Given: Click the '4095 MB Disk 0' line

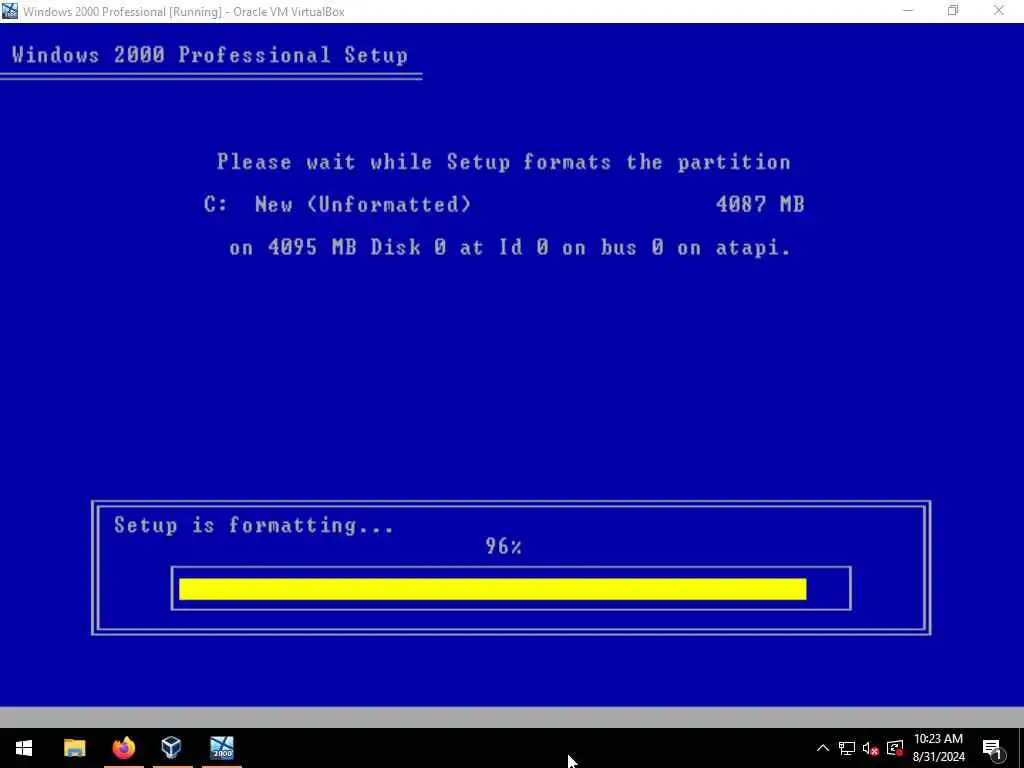Looking at the screenshot, I should (510, 248).
